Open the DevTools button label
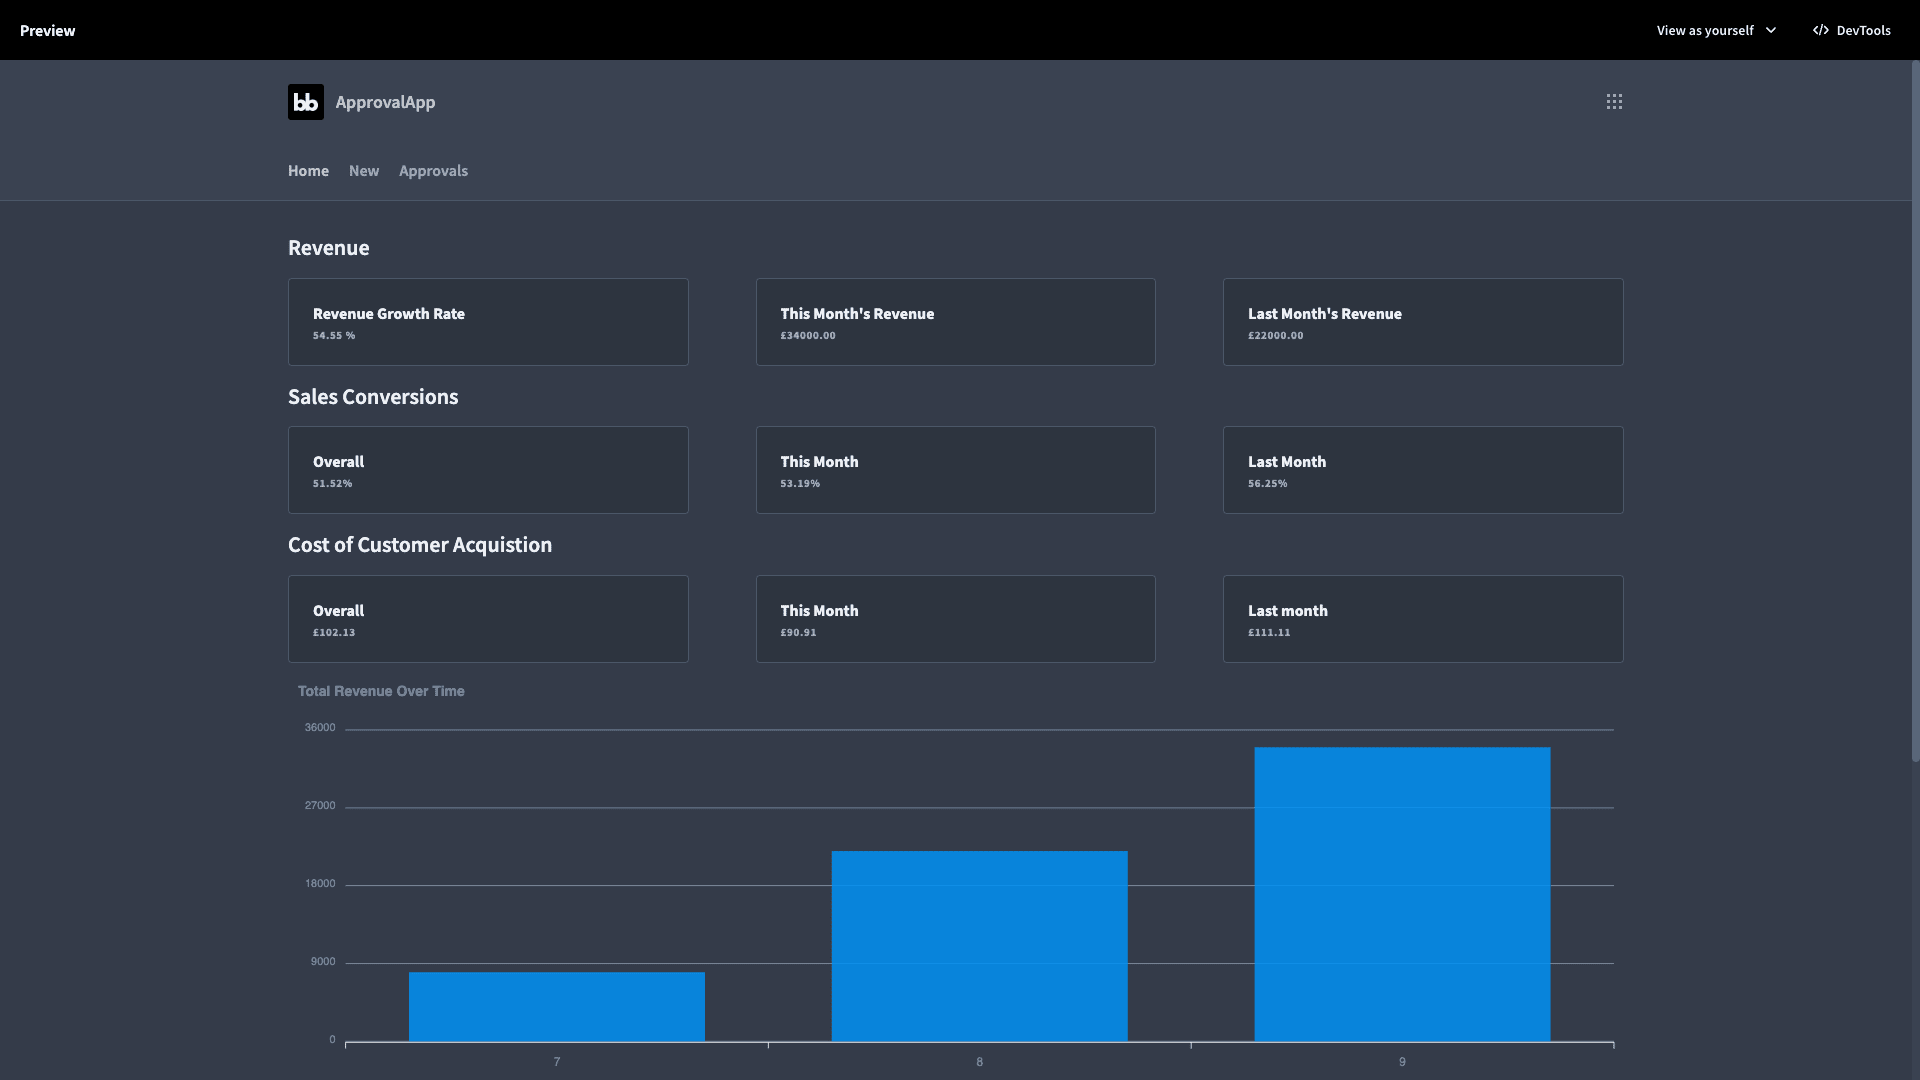 coord(1863,30)
